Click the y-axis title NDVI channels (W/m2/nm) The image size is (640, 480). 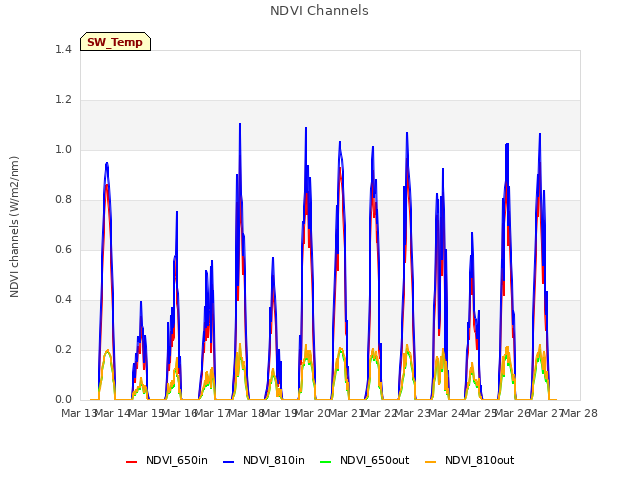14,227
